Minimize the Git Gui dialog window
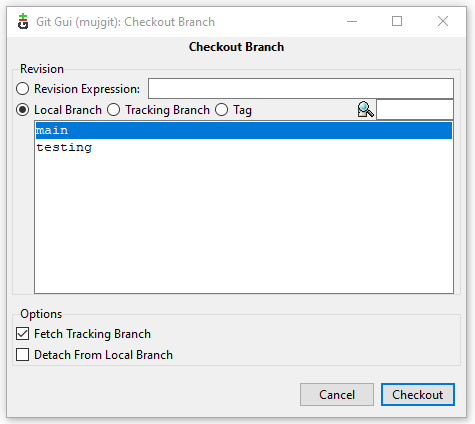Image resolution: width=475 pixels, height=424 pixels. click(352, 22)
